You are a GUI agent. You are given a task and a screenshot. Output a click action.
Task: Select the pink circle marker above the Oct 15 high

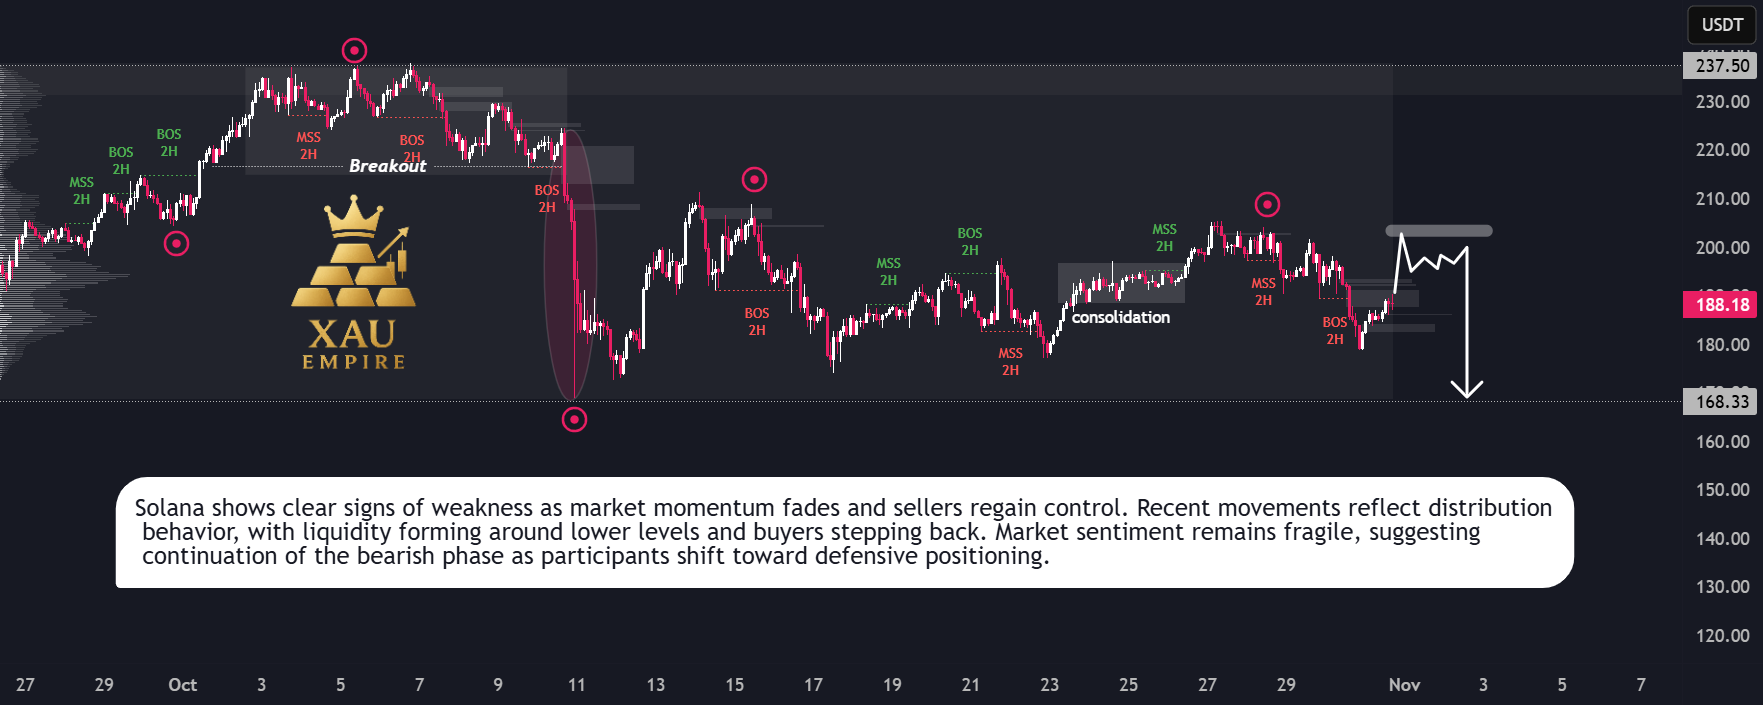pos(754,179)
